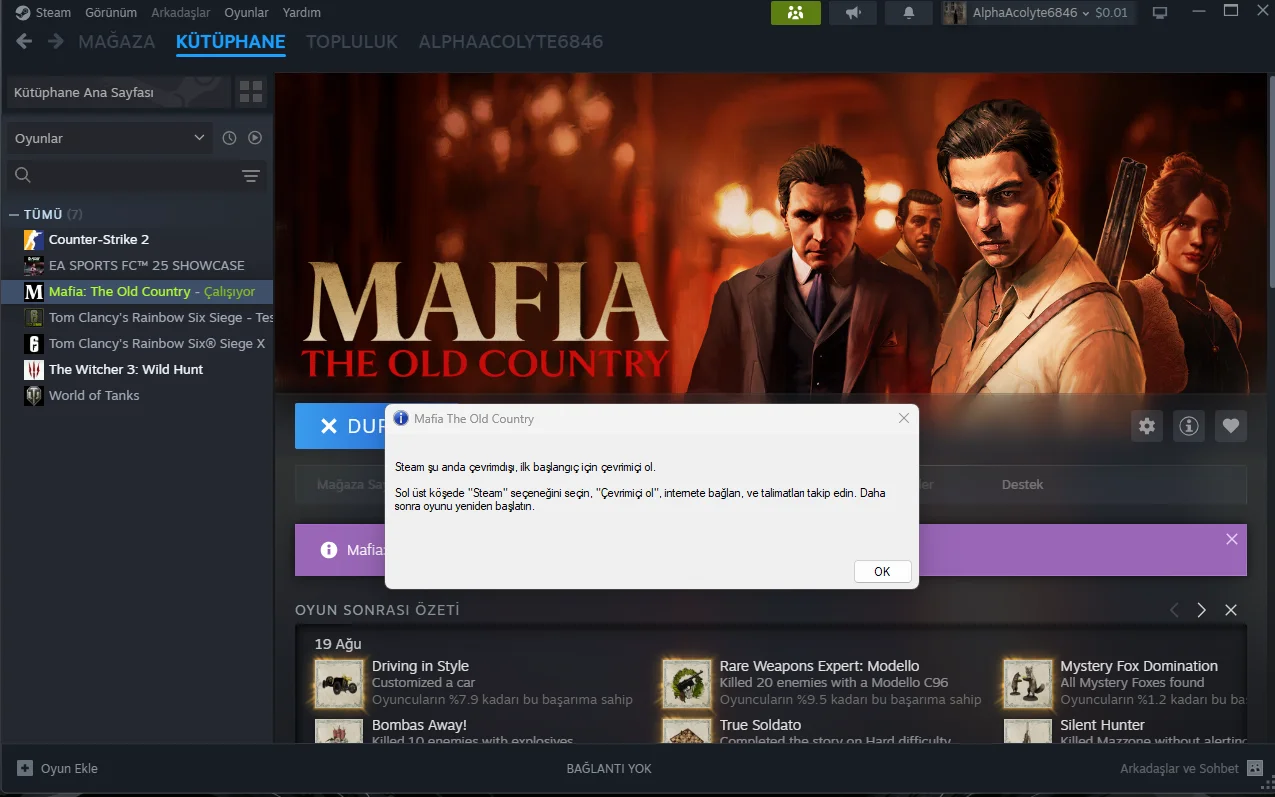
Task: Open ALPHAACOLYTE6846 profile tab
Action: 511,42
